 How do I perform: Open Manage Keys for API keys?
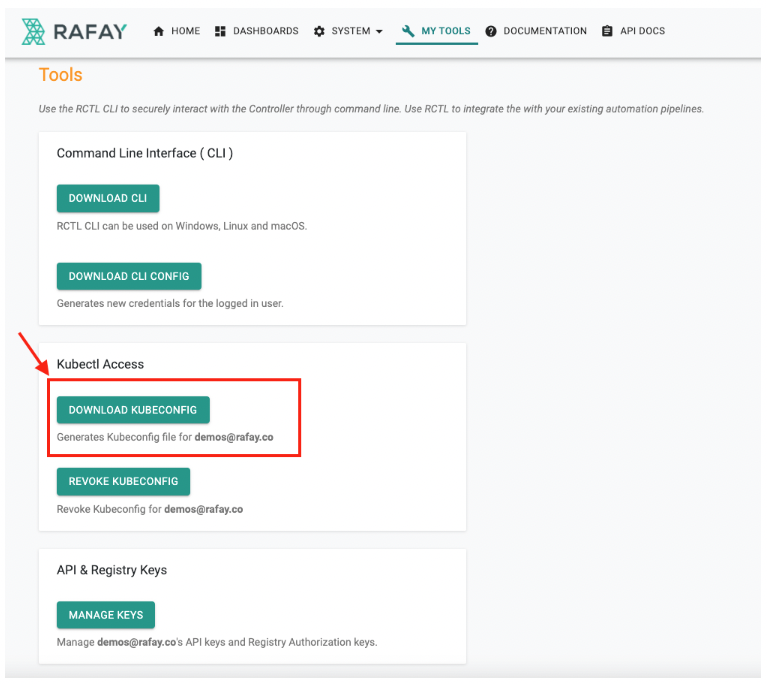point(105,615)
